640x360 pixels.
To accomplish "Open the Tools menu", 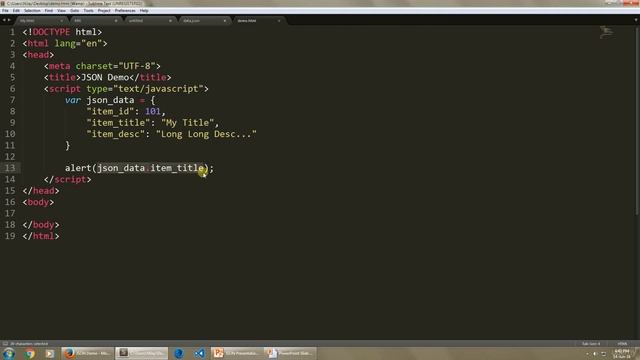I will (x=89, y=11).
